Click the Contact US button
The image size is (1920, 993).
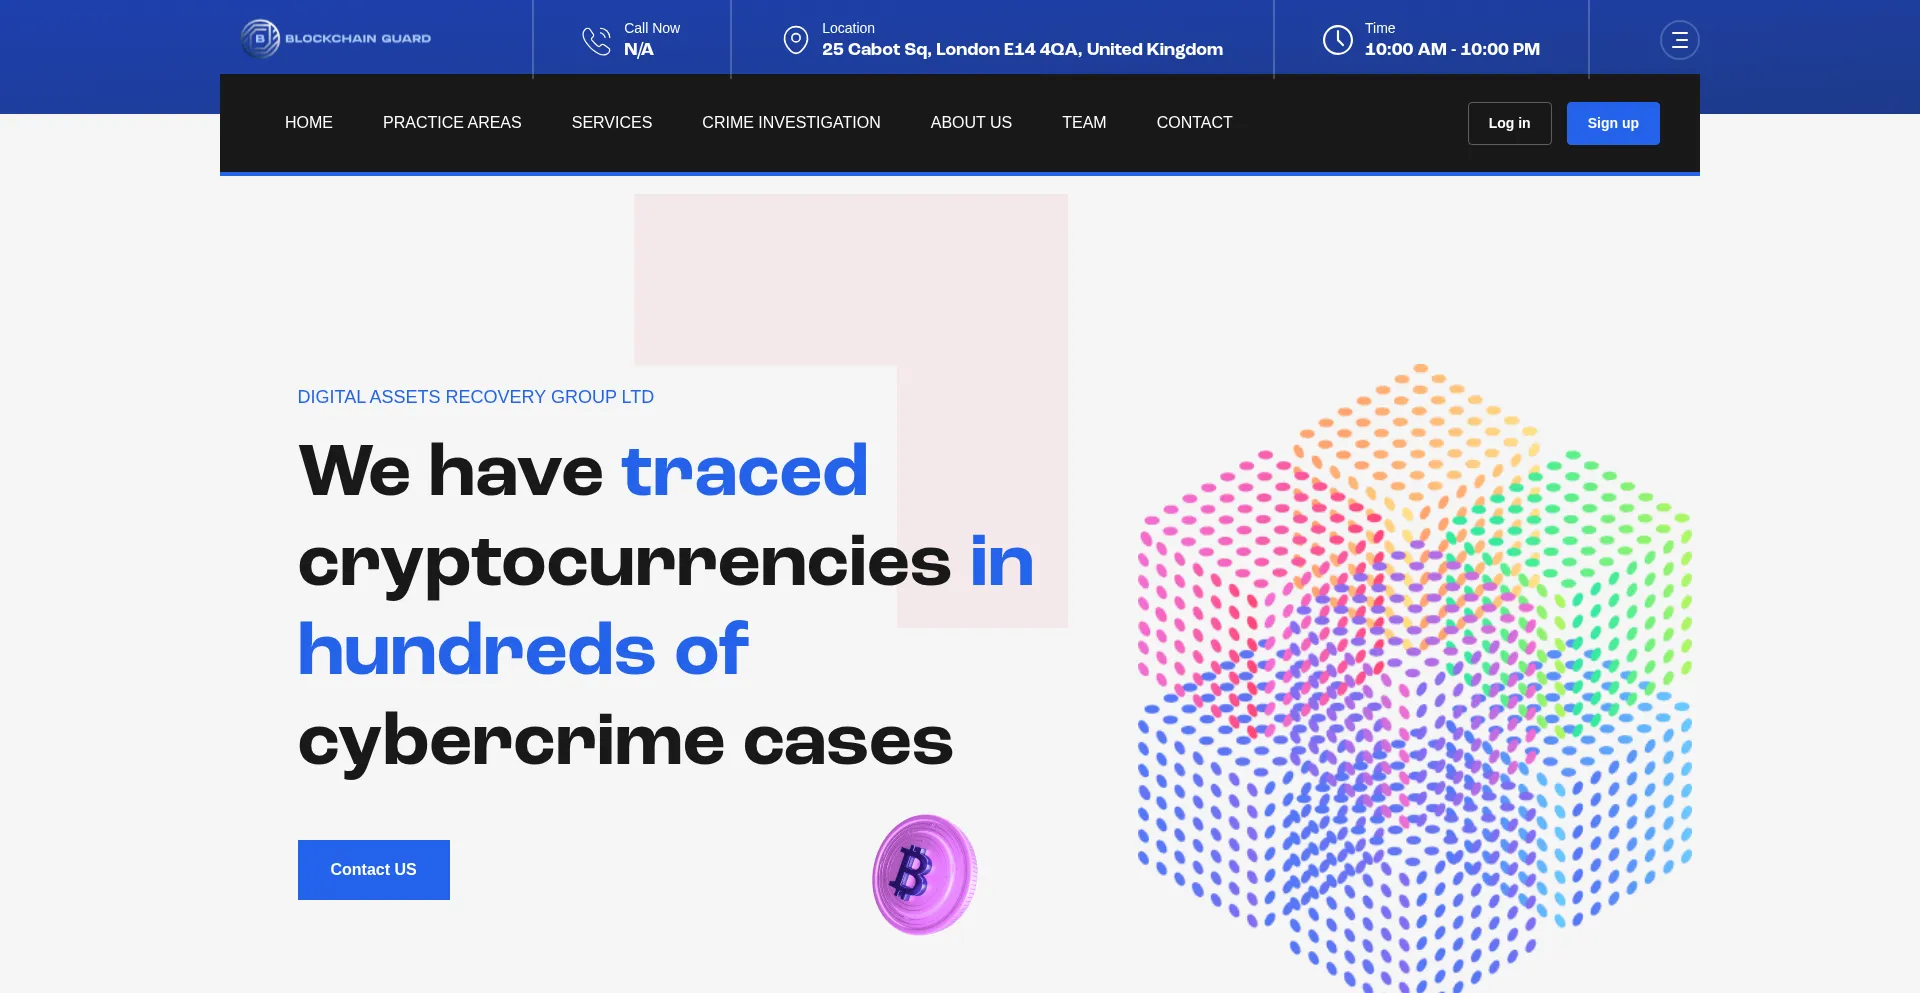[x=373, y=870]
